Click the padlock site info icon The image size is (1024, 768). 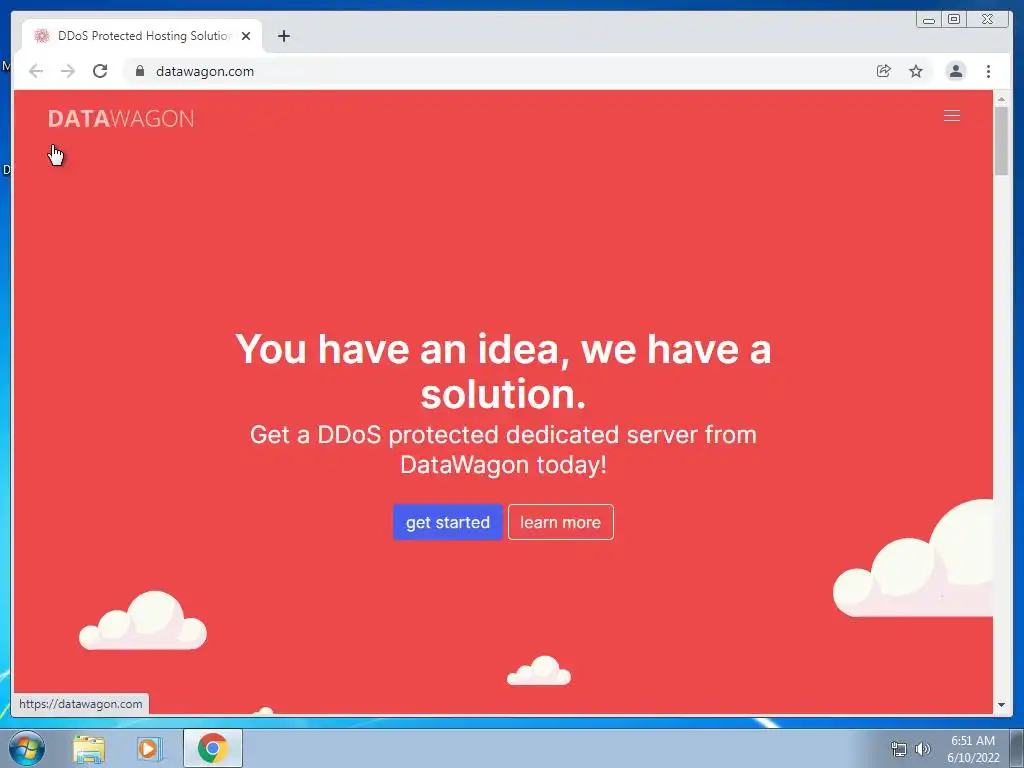tap(140, 71)
